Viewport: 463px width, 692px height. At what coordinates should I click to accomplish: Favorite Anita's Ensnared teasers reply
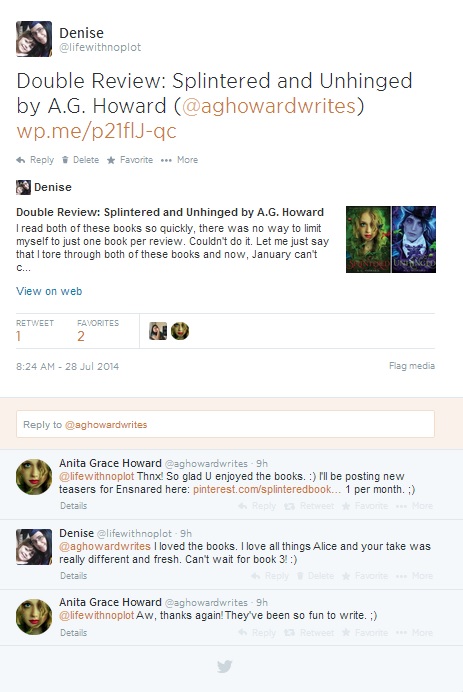pyautogui.click(x=365, y=506)
